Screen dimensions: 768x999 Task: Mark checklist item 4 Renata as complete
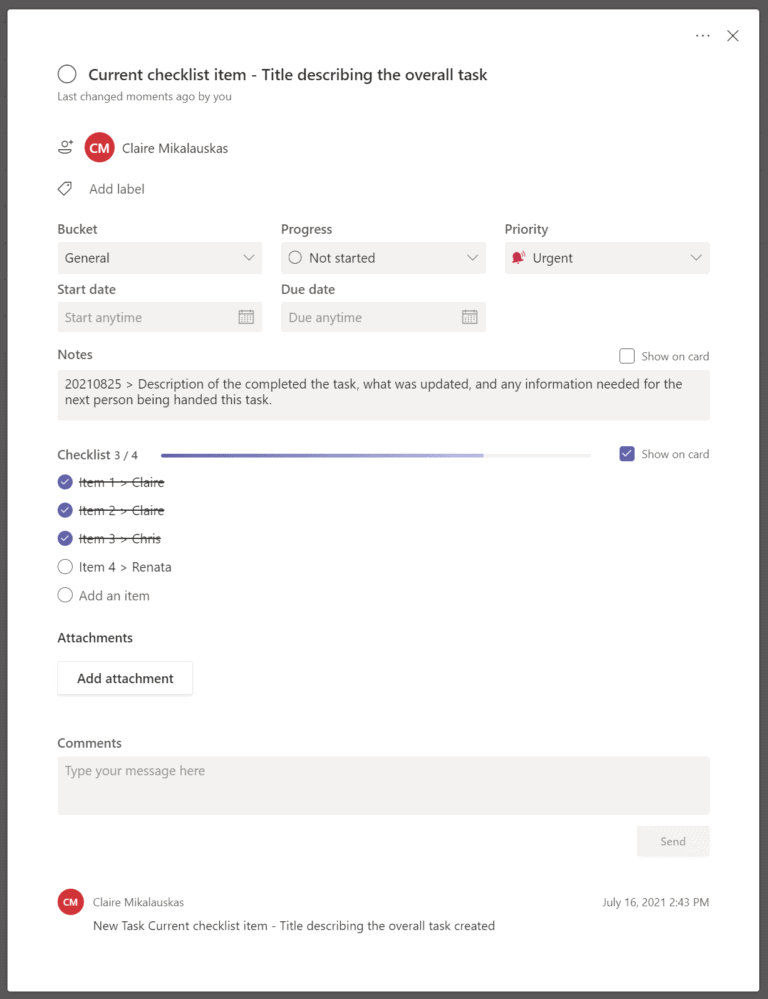[x=65, y=566]
